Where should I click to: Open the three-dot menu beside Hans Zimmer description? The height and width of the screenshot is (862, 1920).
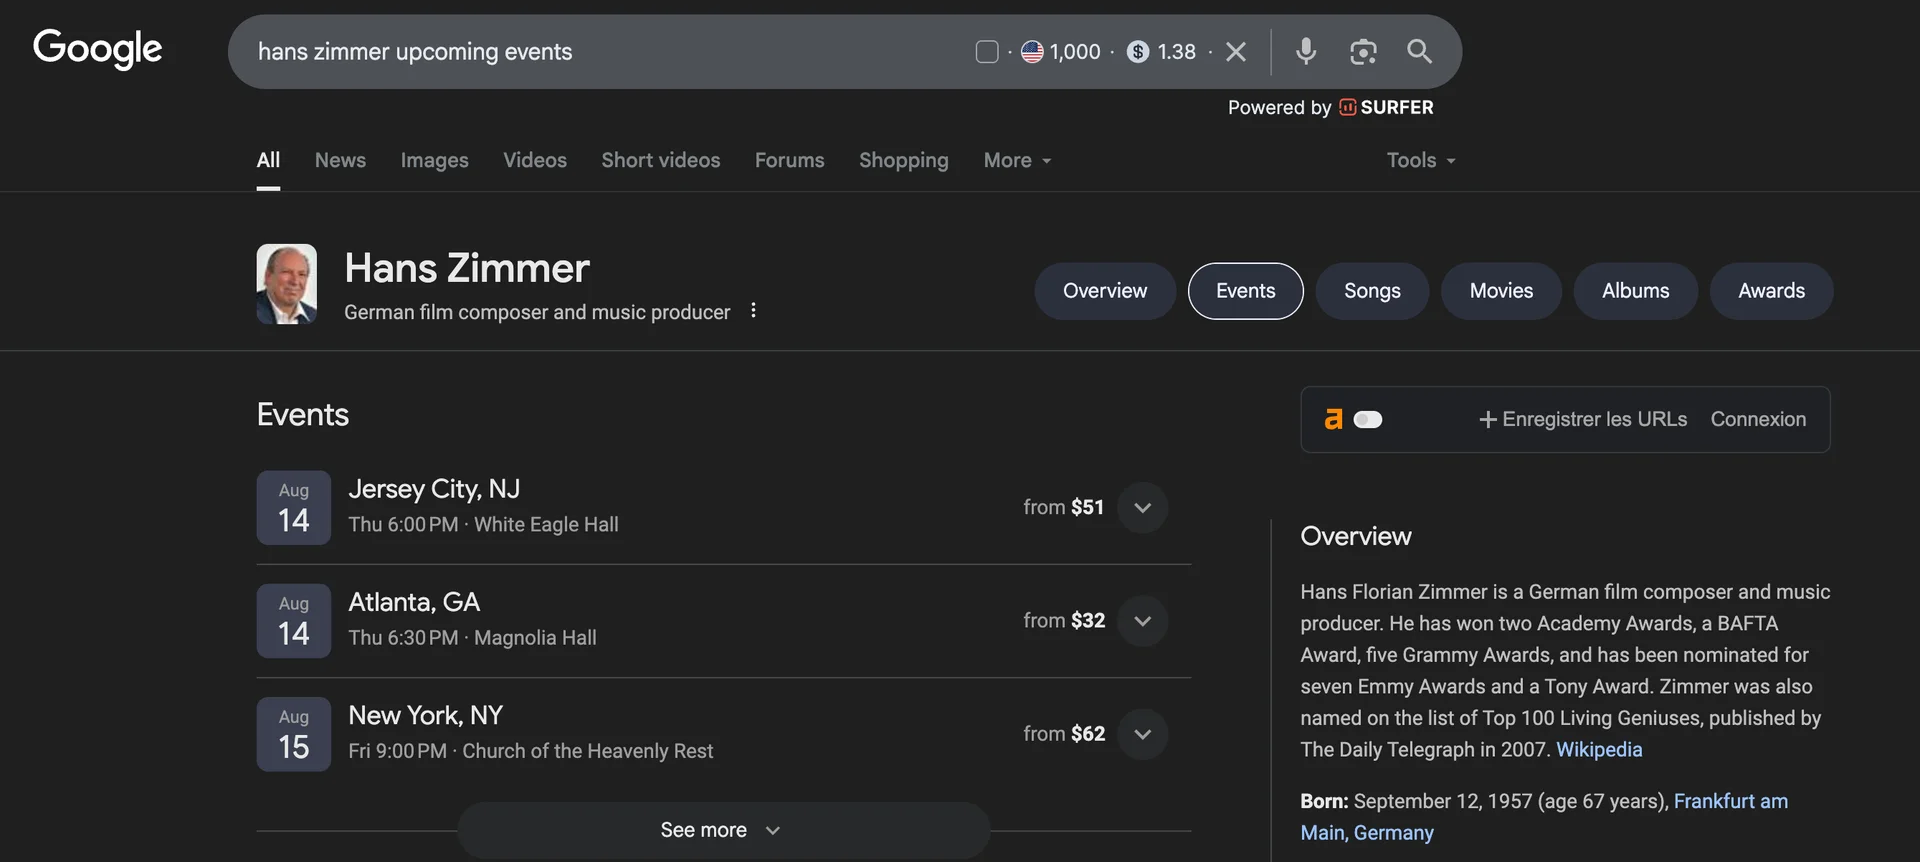753,311
